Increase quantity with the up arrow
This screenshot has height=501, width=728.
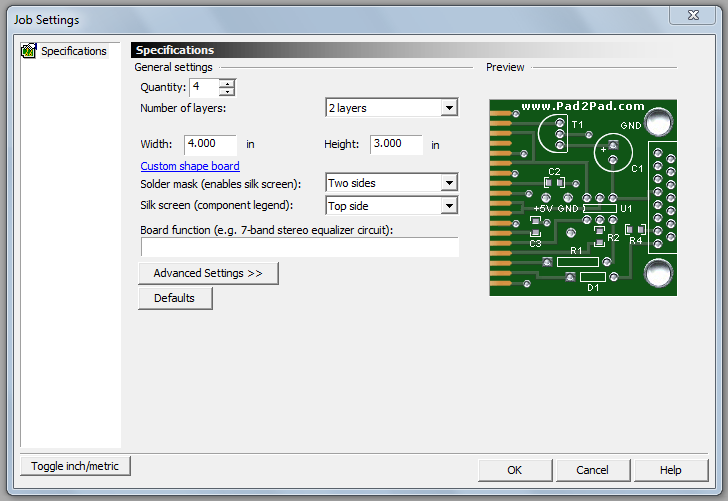pos(227,84)
